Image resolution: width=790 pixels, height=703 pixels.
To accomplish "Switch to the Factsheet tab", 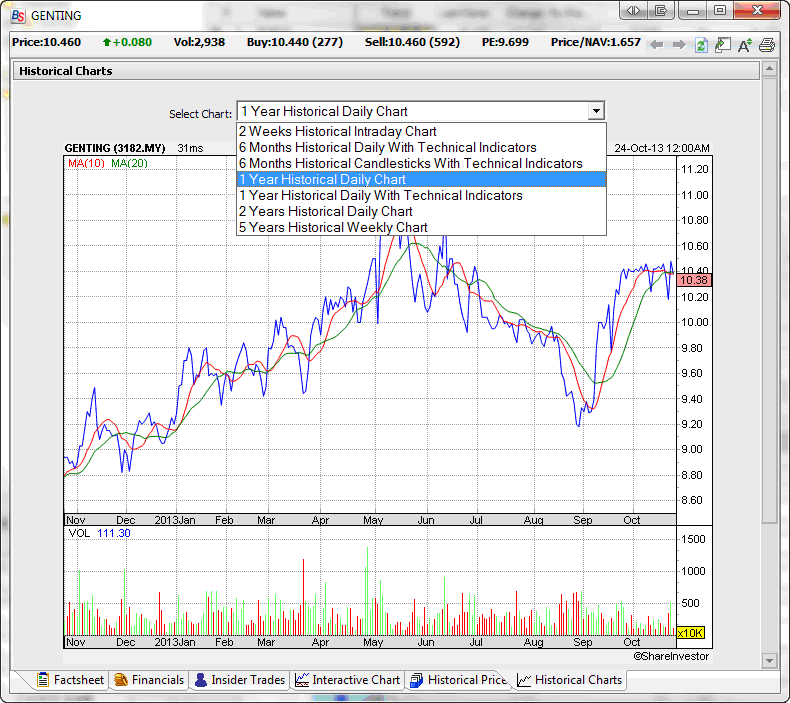I will pos(71,680).
